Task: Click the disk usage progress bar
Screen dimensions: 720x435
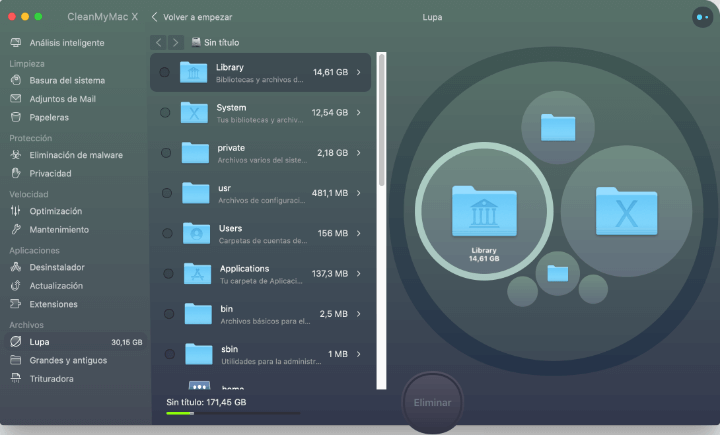Action: coord(233,413)
